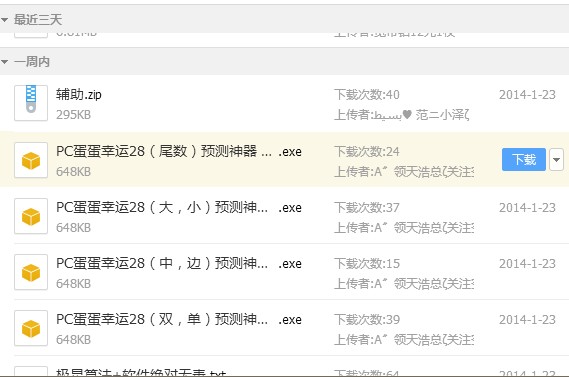The image size is (569, 377).
Task: Open the dropdown arrow next to 下载 button
Action: 556,160
